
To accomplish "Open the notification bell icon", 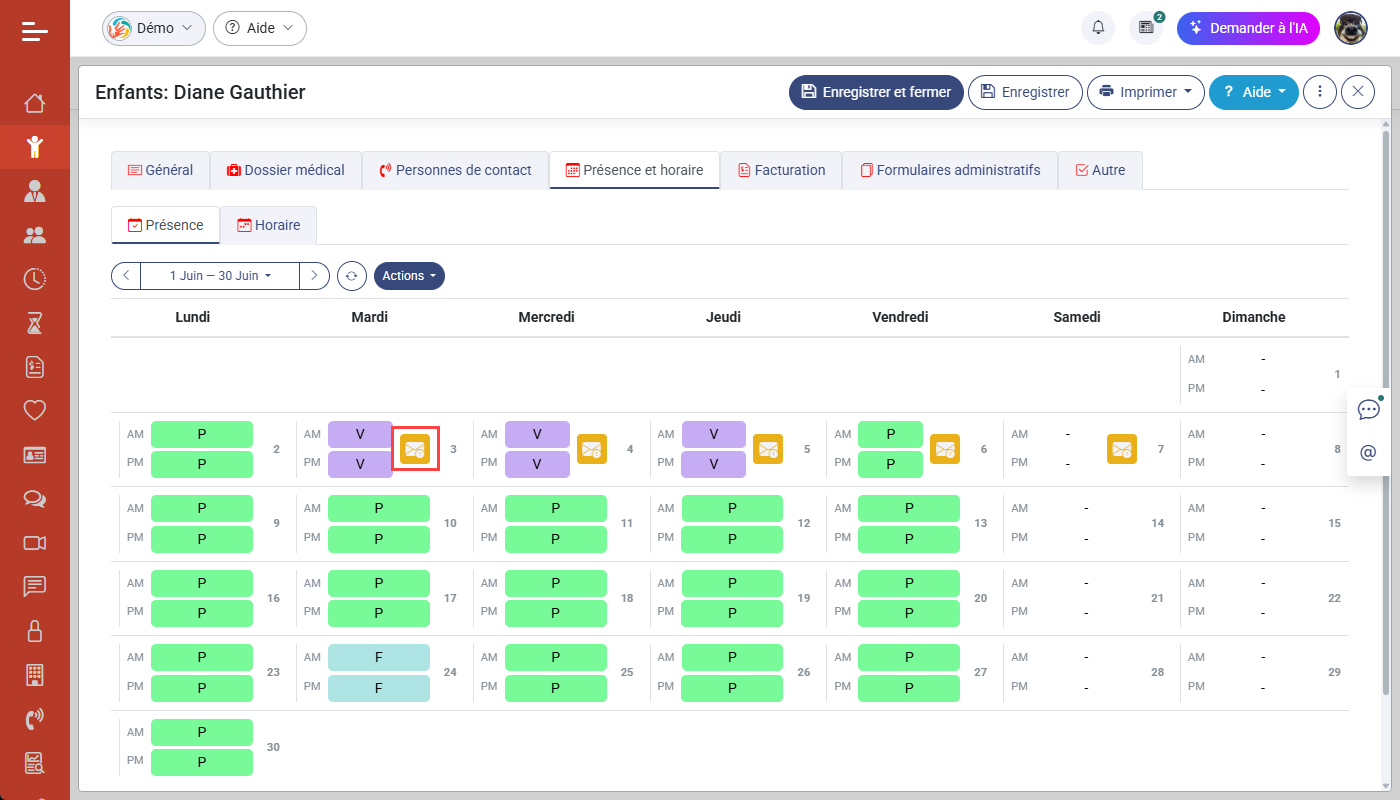I will pyautogui.click(x=1097, y=28).
